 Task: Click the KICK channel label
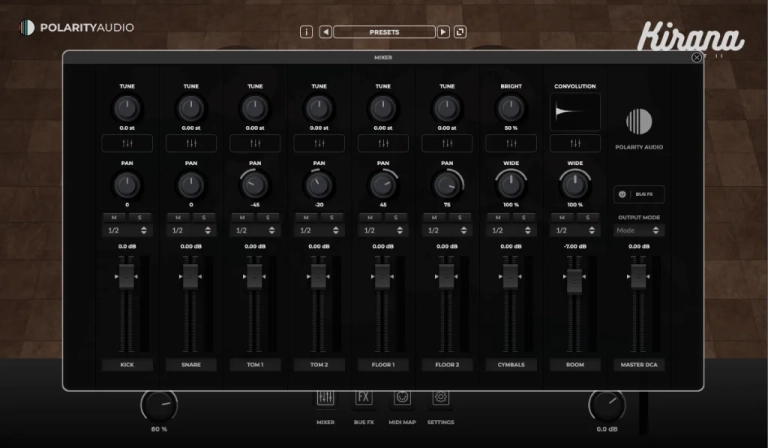coord(127,365)
